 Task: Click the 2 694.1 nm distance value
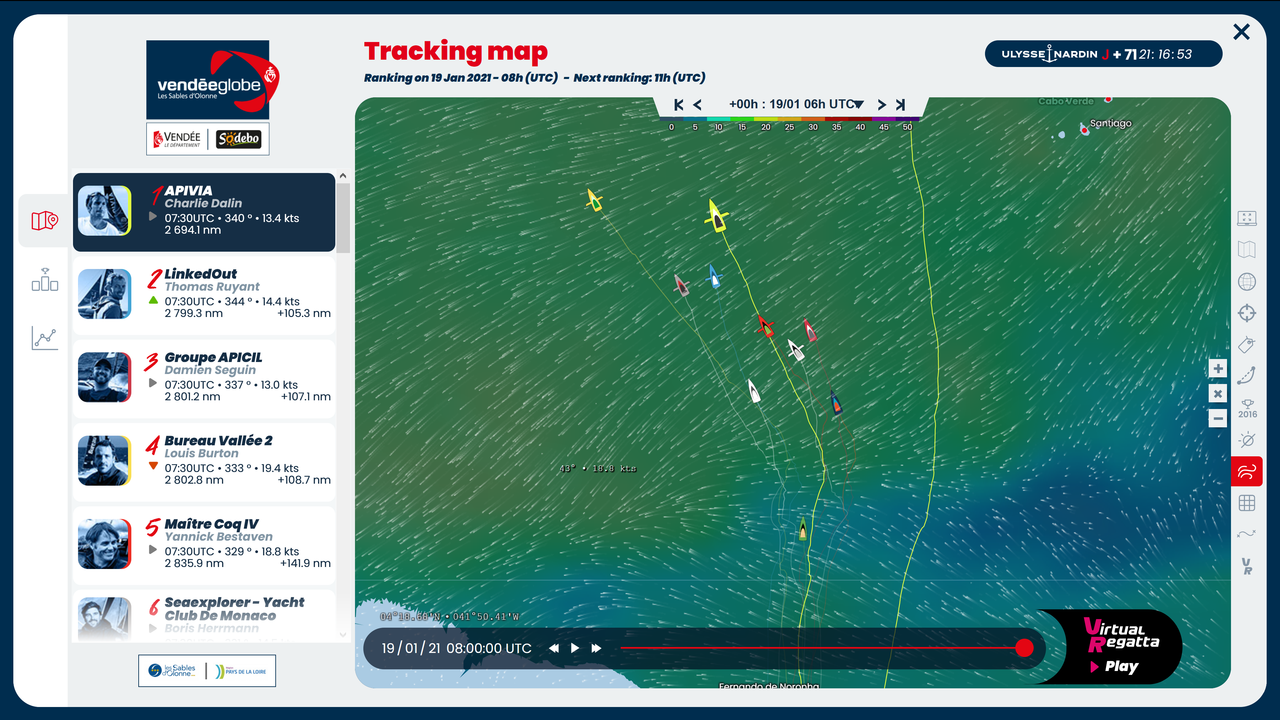point(193,230)
